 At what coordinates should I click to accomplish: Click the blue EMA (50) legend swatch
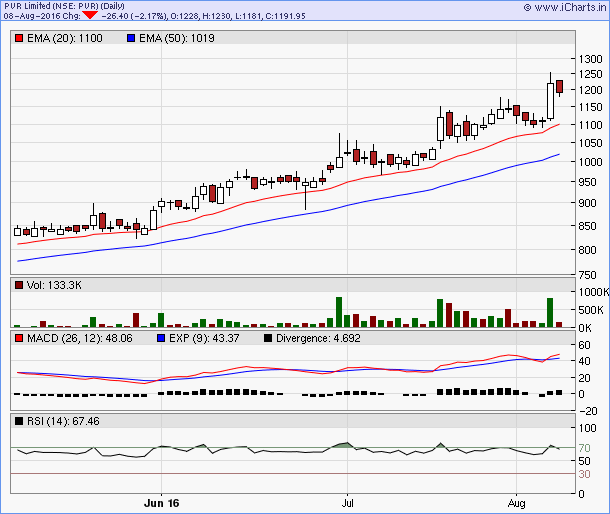(131, 38)
